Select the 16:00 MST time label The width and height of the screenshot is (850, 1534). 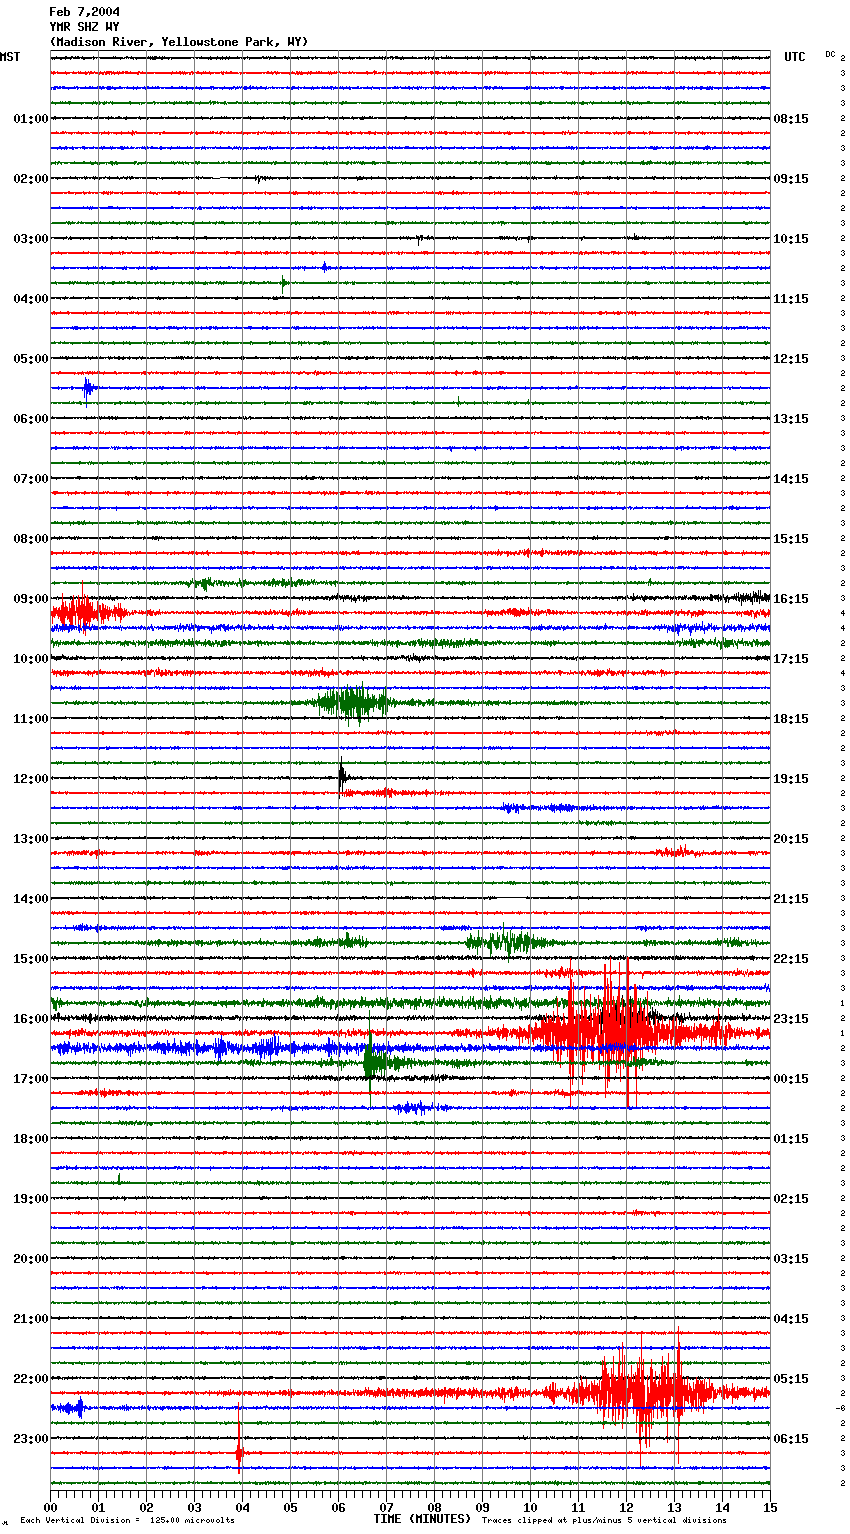(x=31, y=1019)
